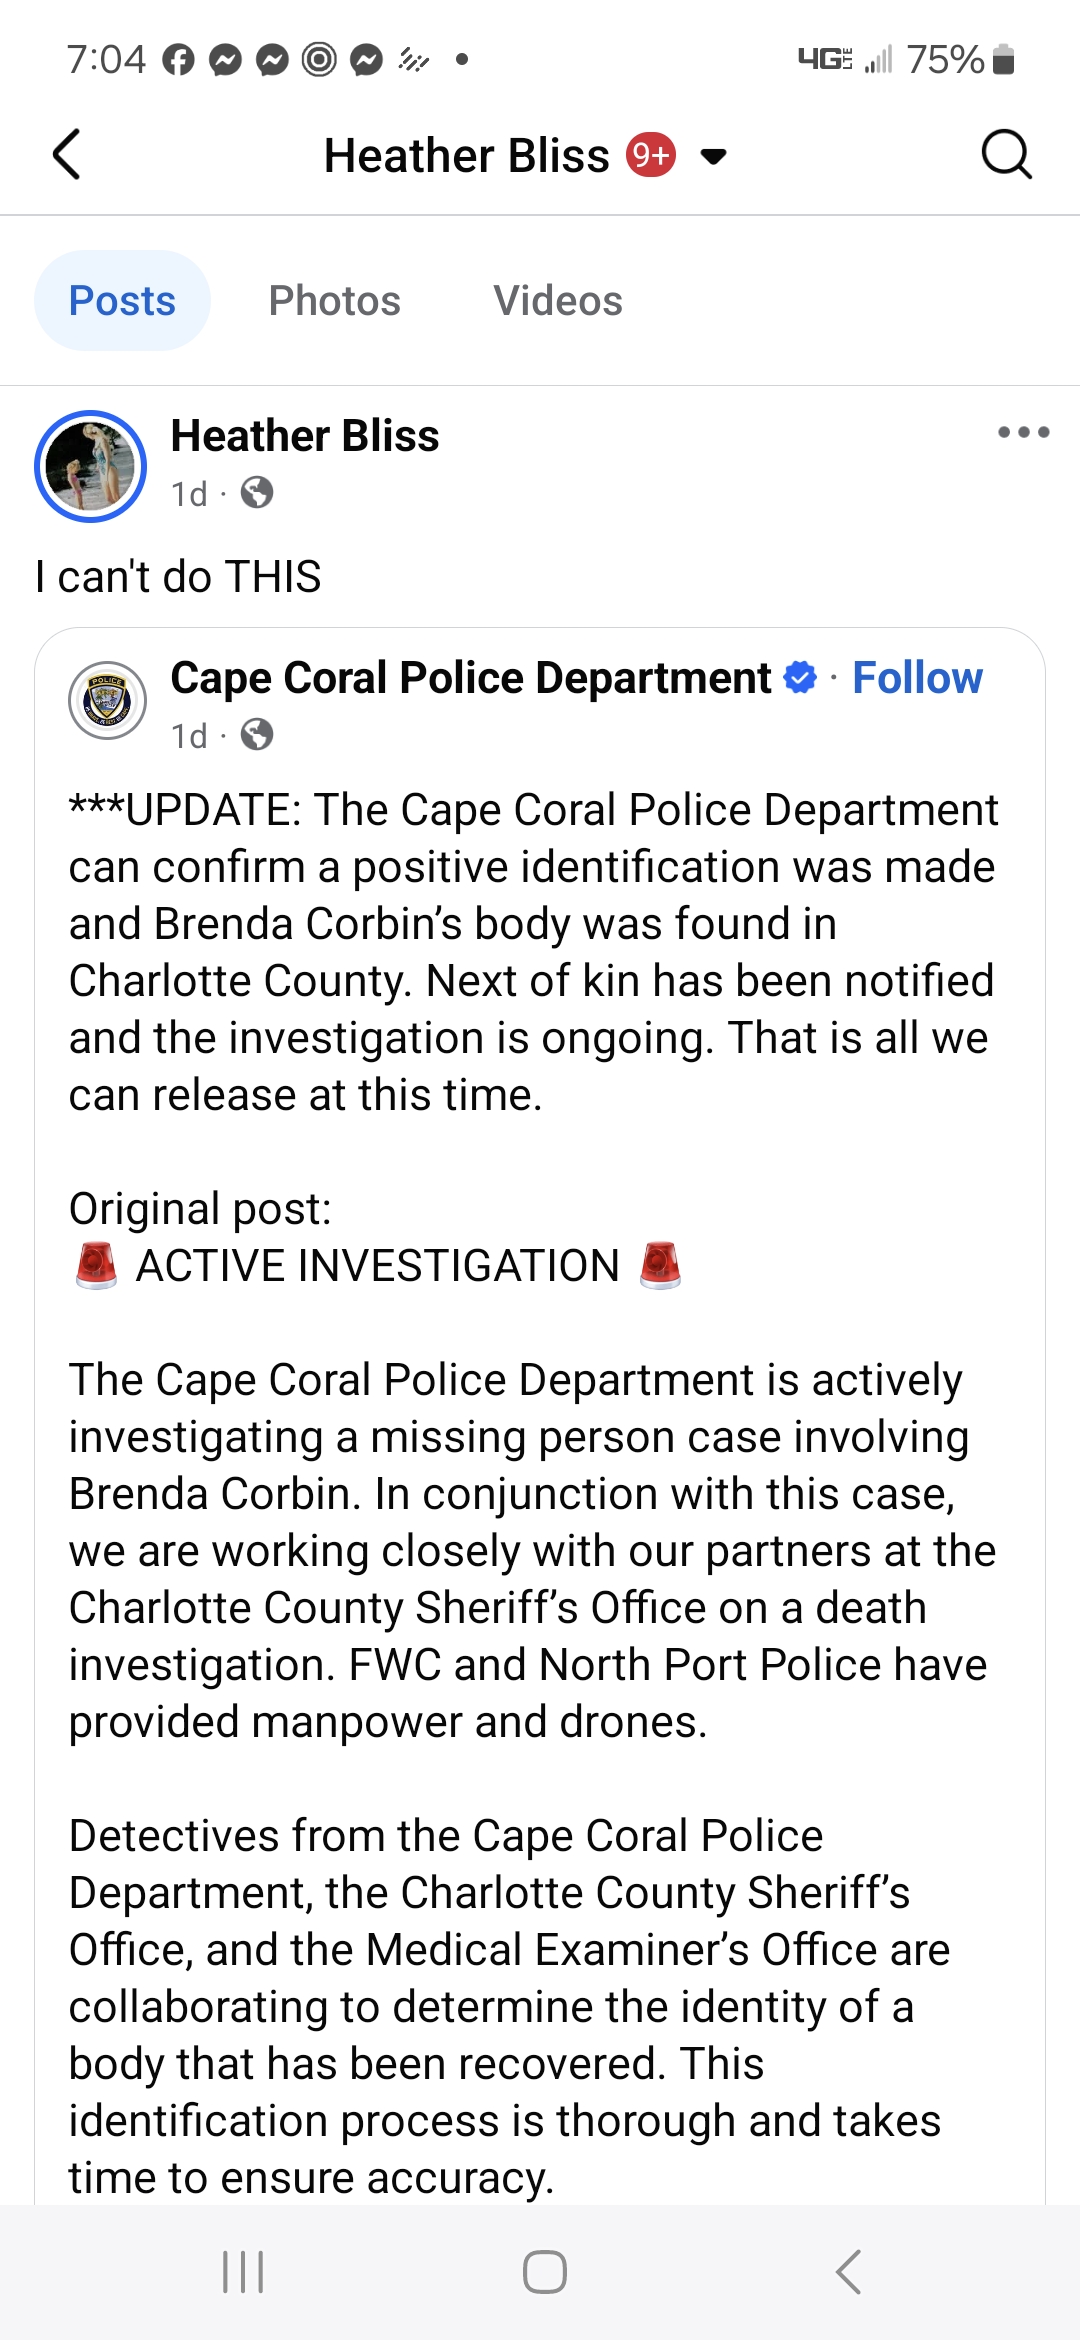
Task: Follow Cape Coral Police Department
Action: click(917, 678)
